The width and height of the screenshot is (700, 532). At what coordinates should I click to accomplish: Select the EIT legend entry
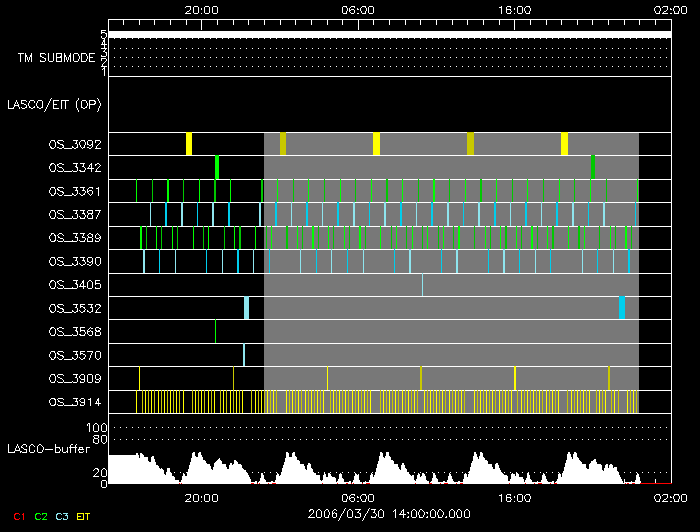tap(84, 517)
